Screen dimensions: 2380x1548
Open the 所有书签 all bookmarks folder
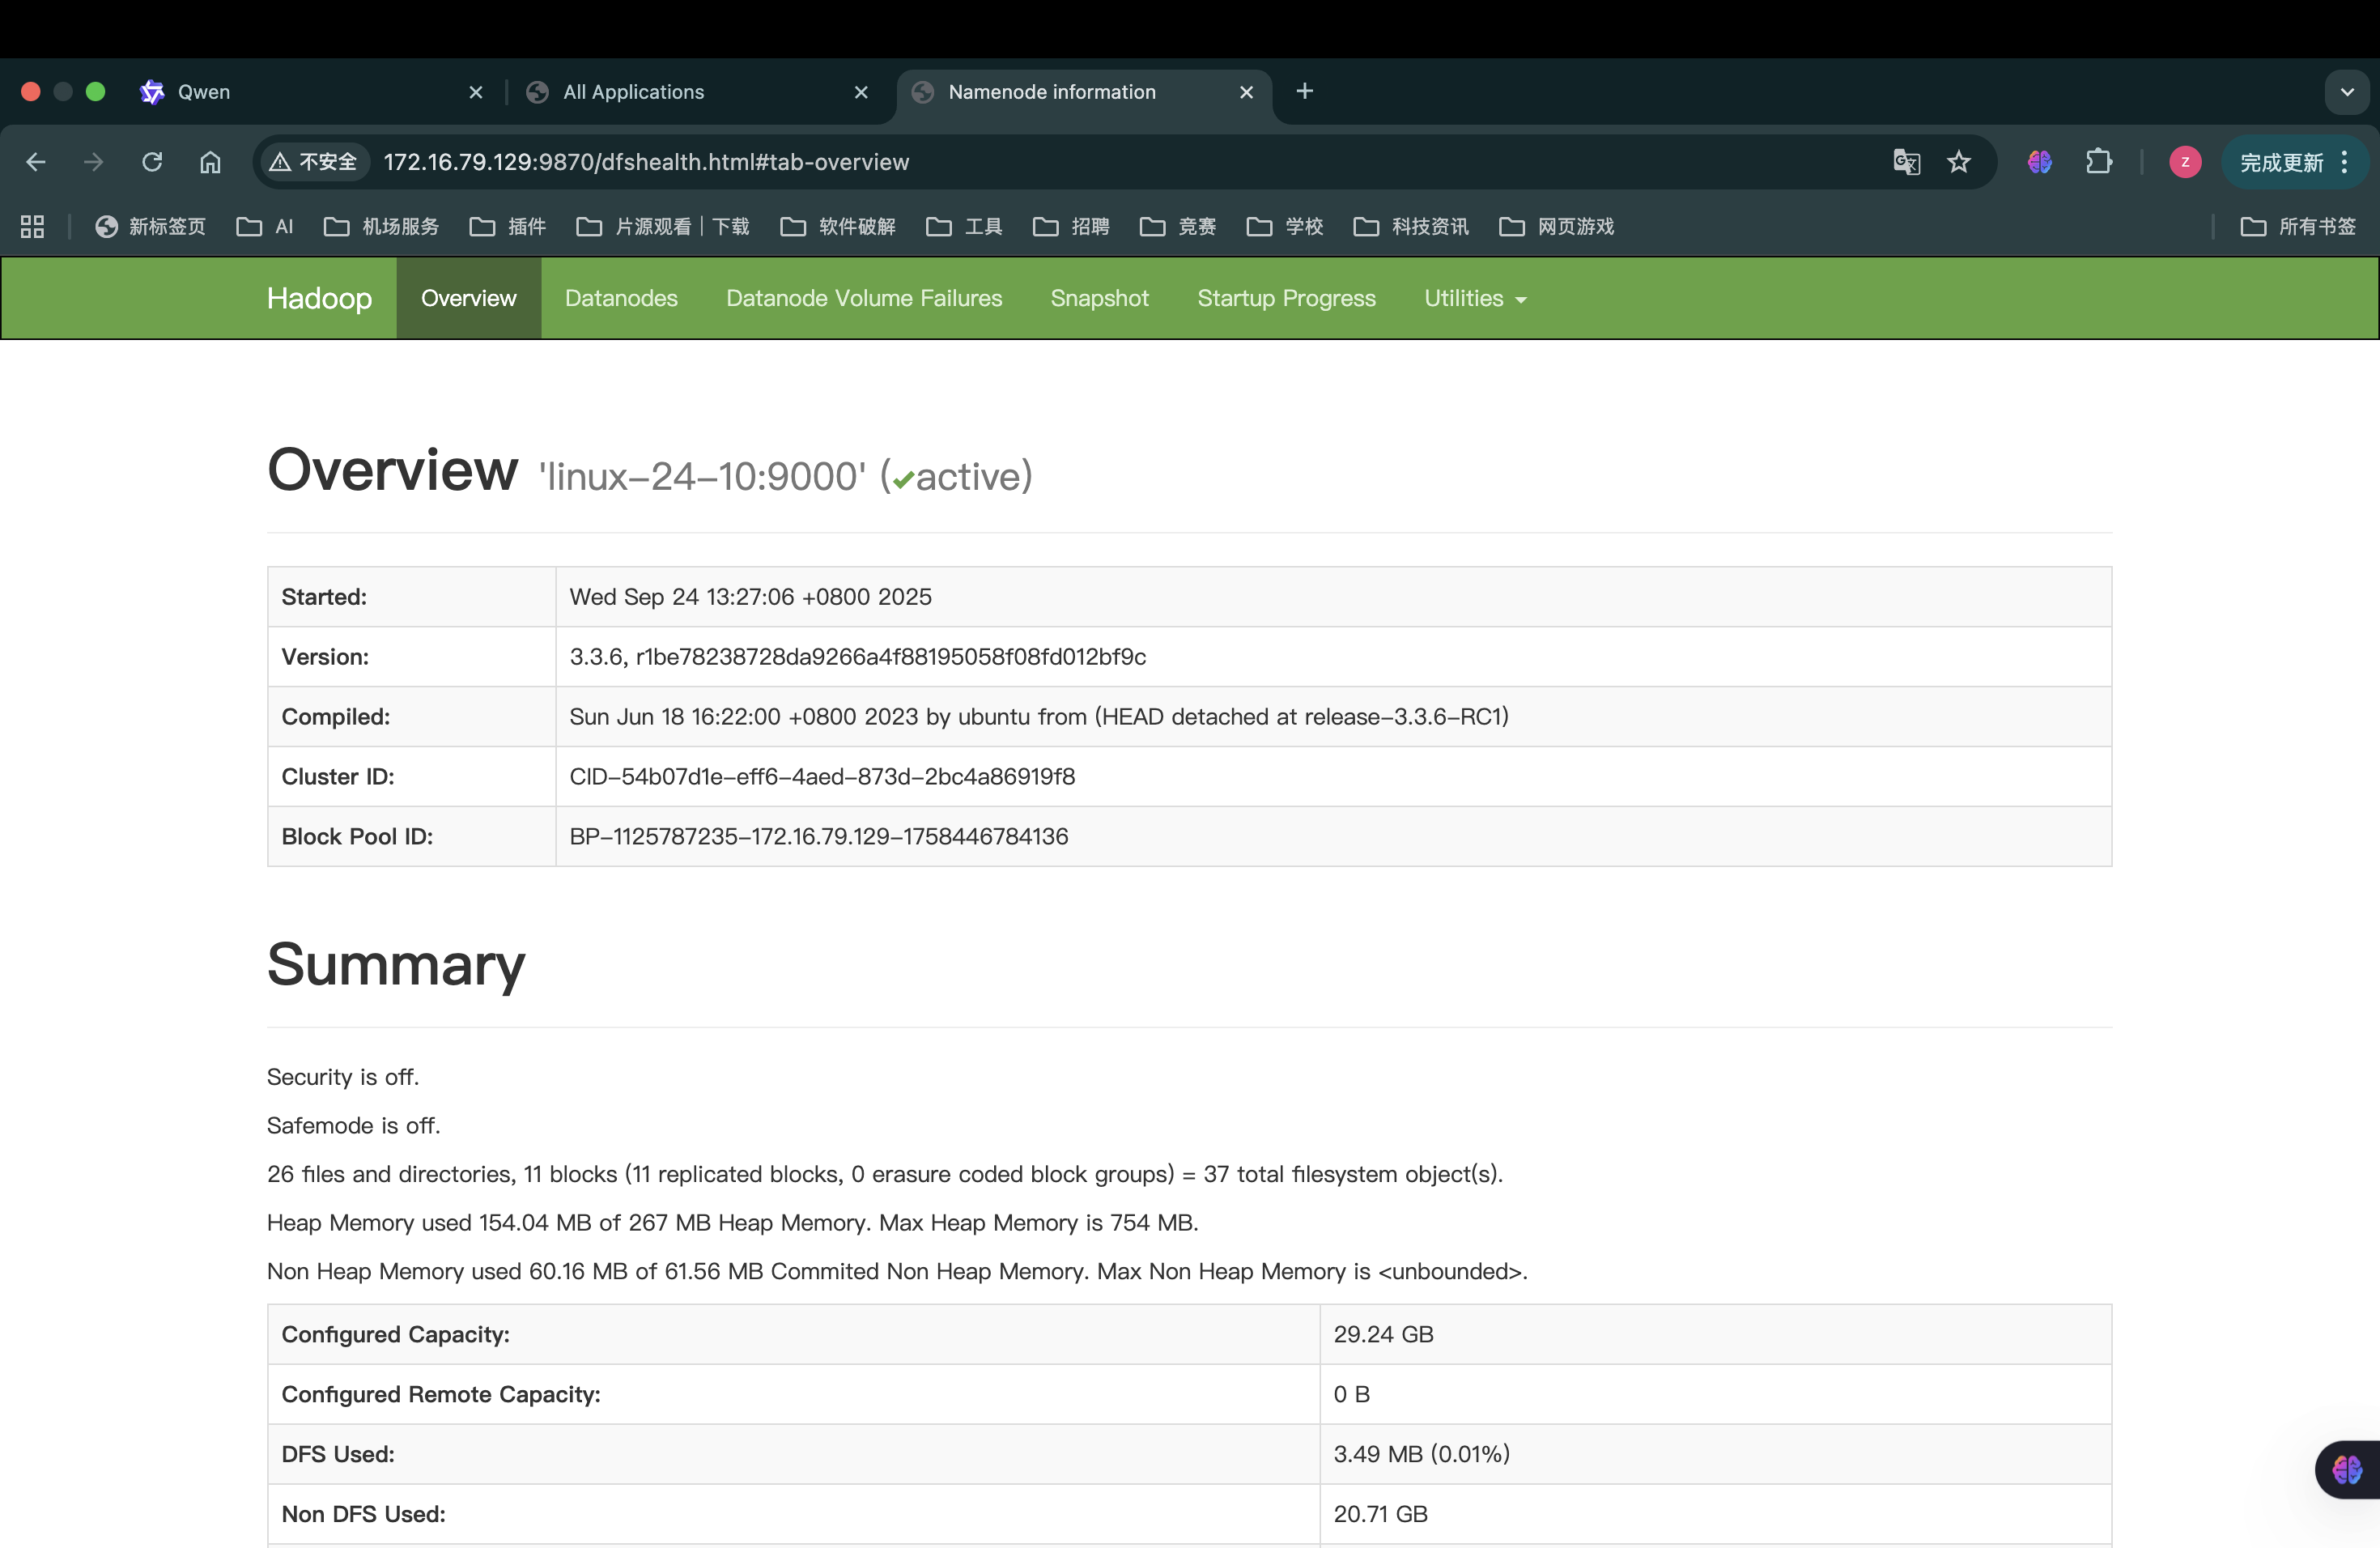point(2298,227)
